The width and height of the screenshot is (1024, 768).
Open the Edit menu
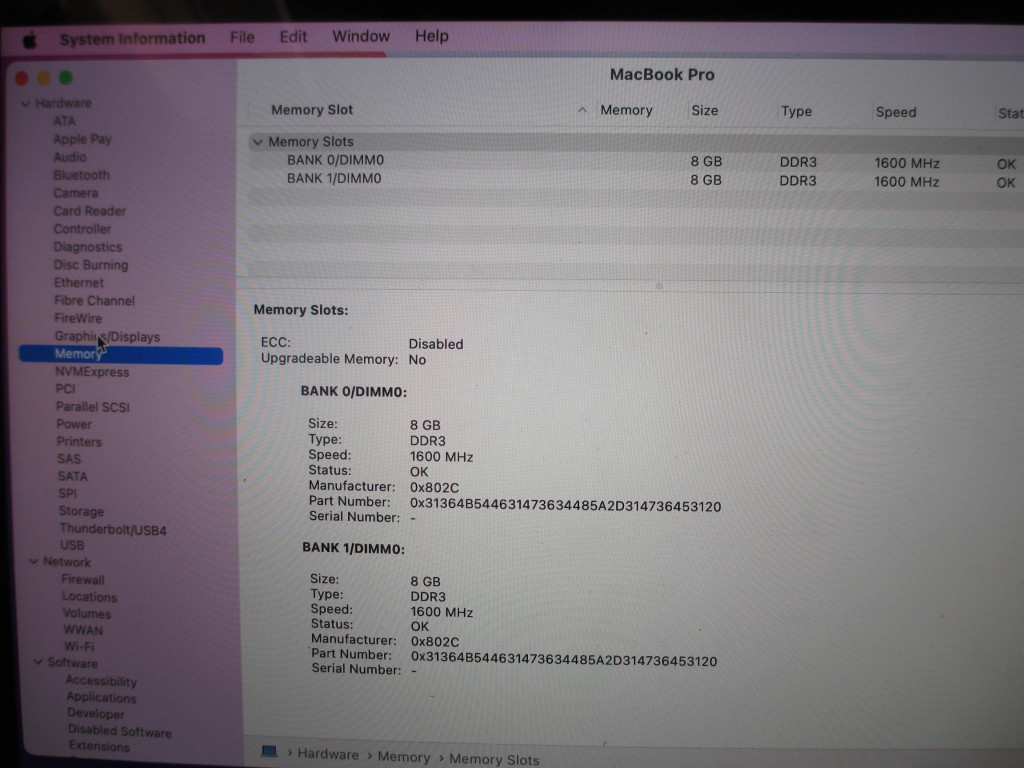coord(293,37)
